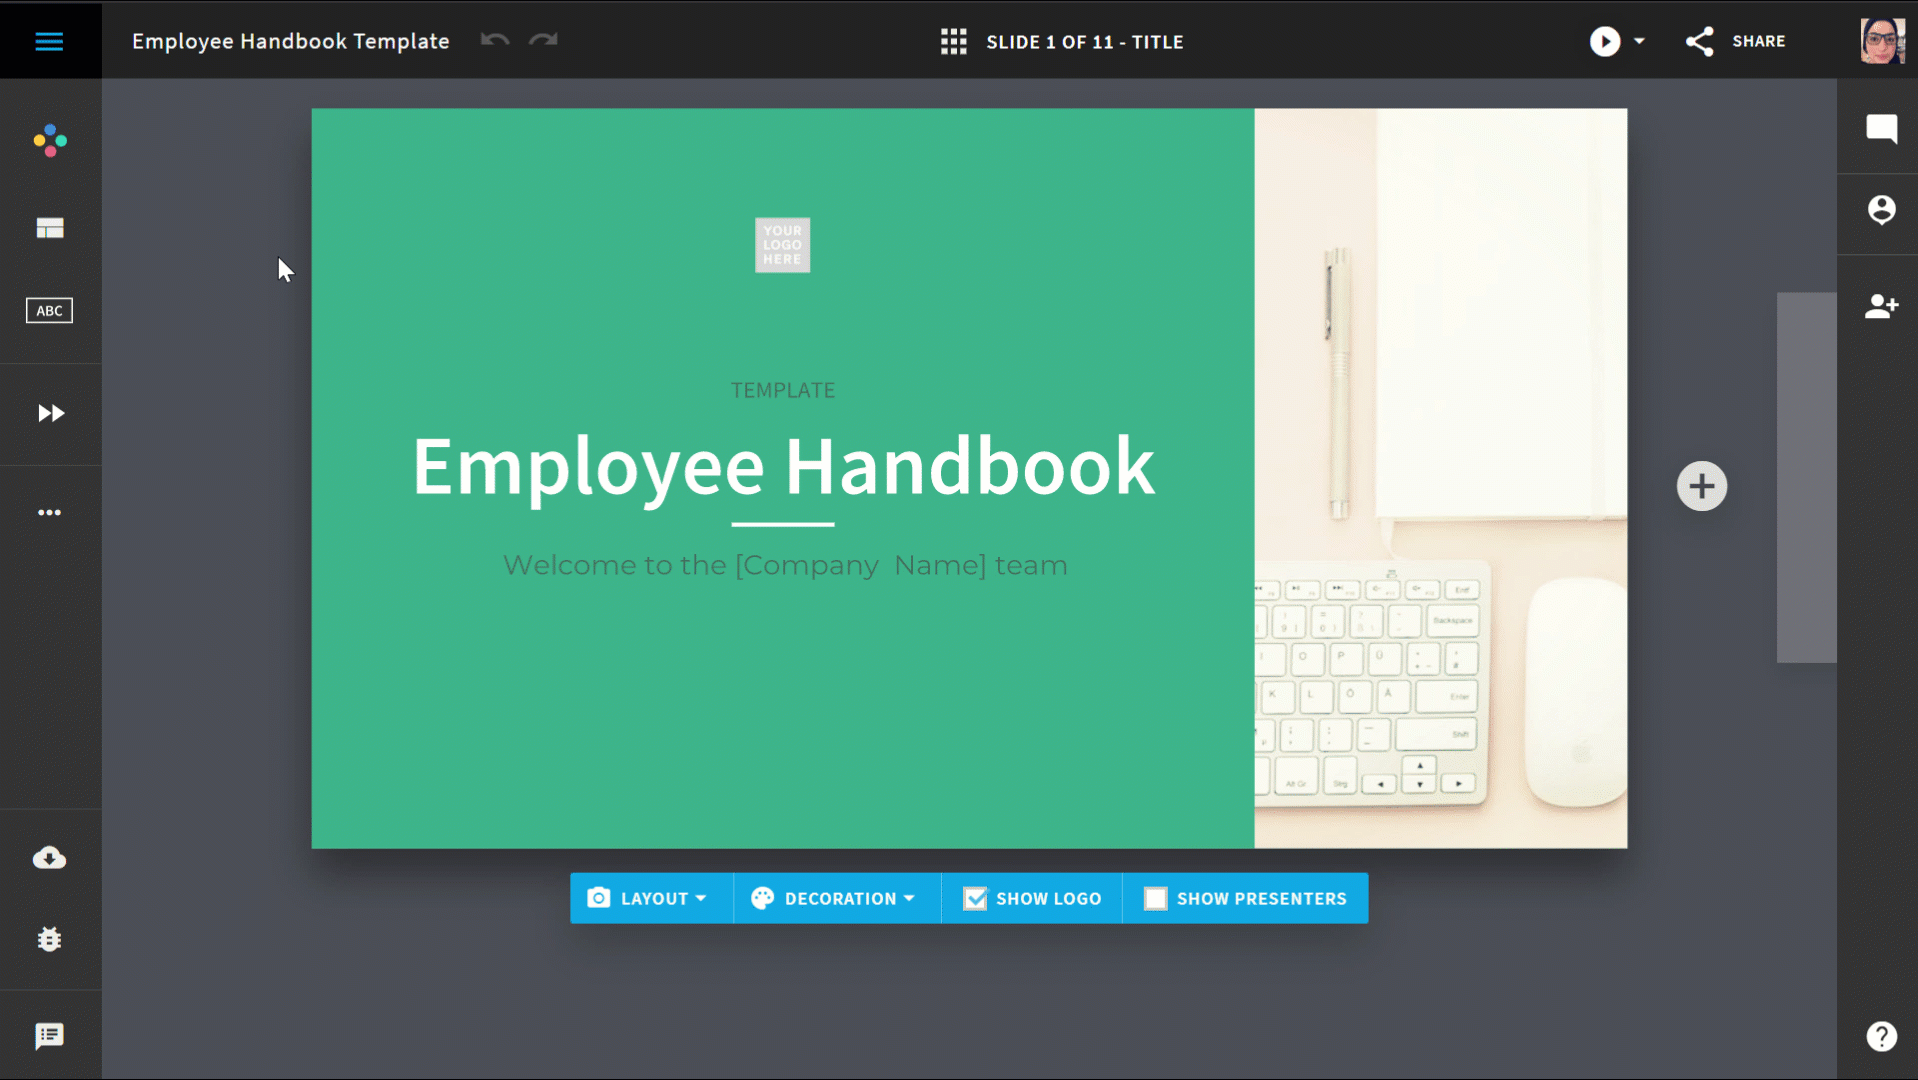Uncheck the Show Logo checkbox
1918x1080 pixels.
[x=975, y=898]
